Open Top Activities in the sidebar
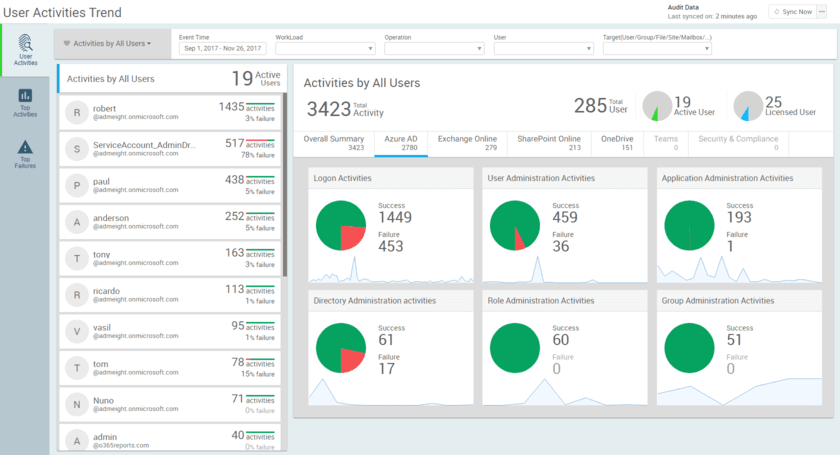This screenshot has width=840, height=455. pyautogui.click(x=26, y=101)
